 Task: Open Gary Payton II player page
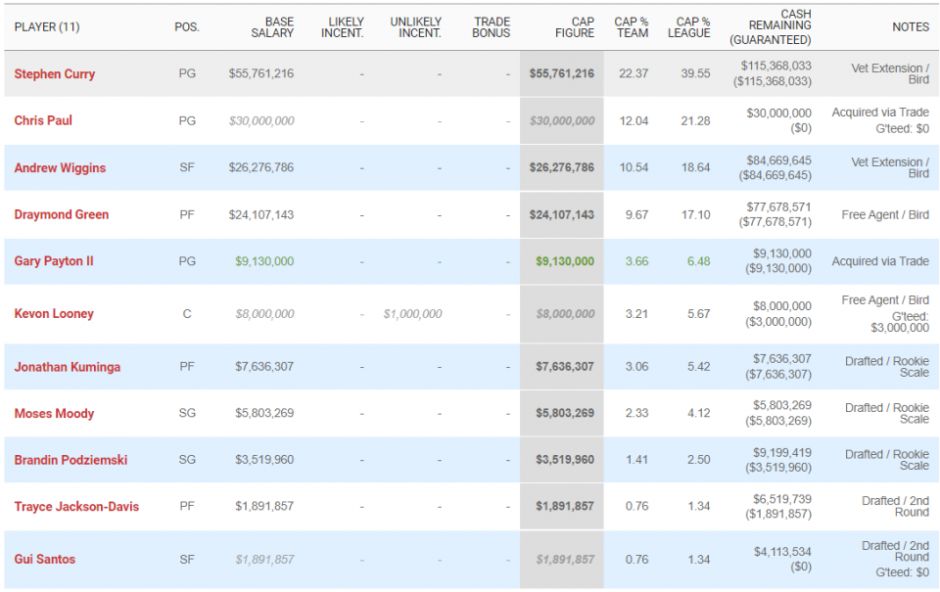(54, 261)
